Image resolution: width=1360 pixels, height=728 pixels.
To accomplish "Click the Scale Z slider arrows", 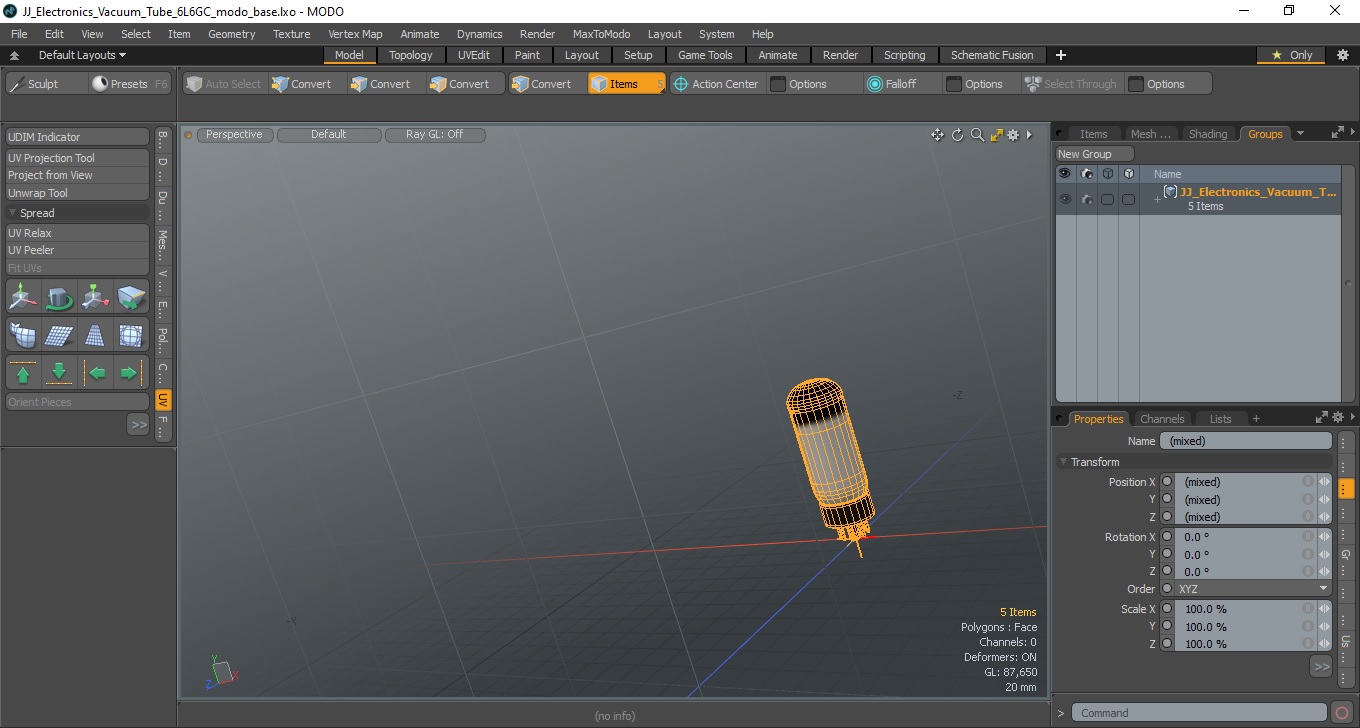I will (x=1325, y=644).
